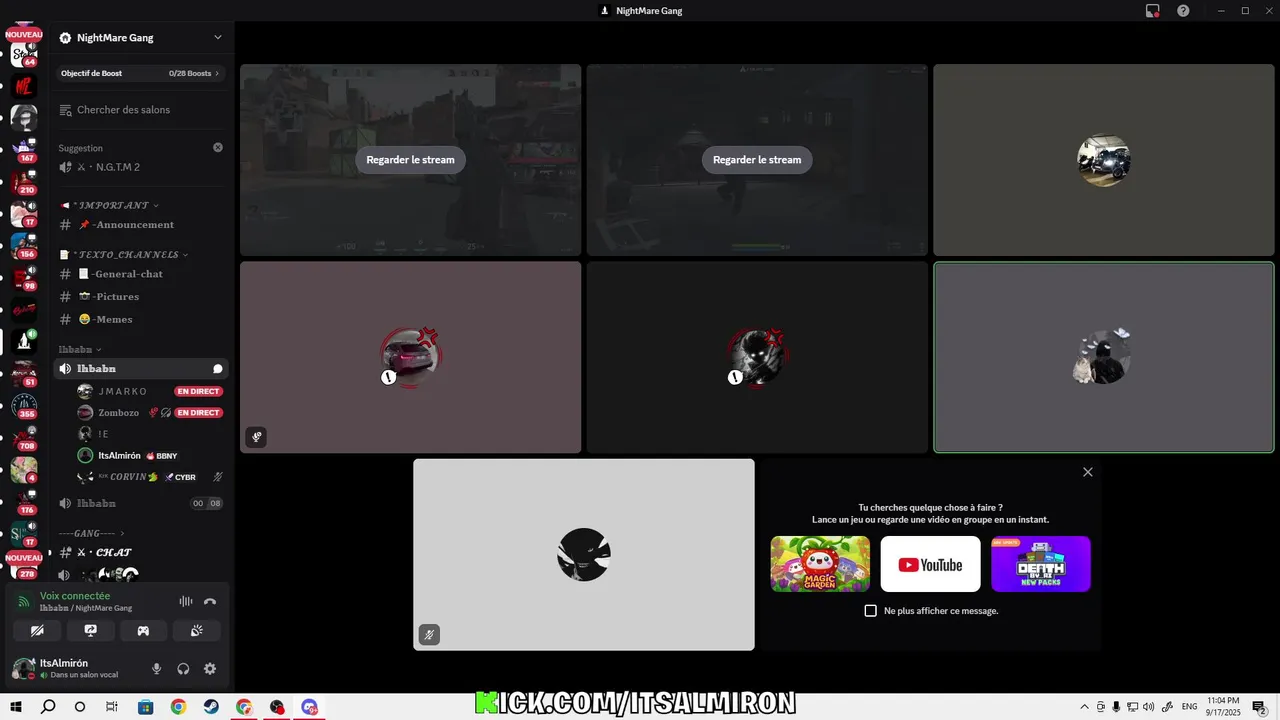Focus the car avatar tile with muted mic
Image resolution: width=1280 pixels, height=720 pixels.
tap(410, 357)
